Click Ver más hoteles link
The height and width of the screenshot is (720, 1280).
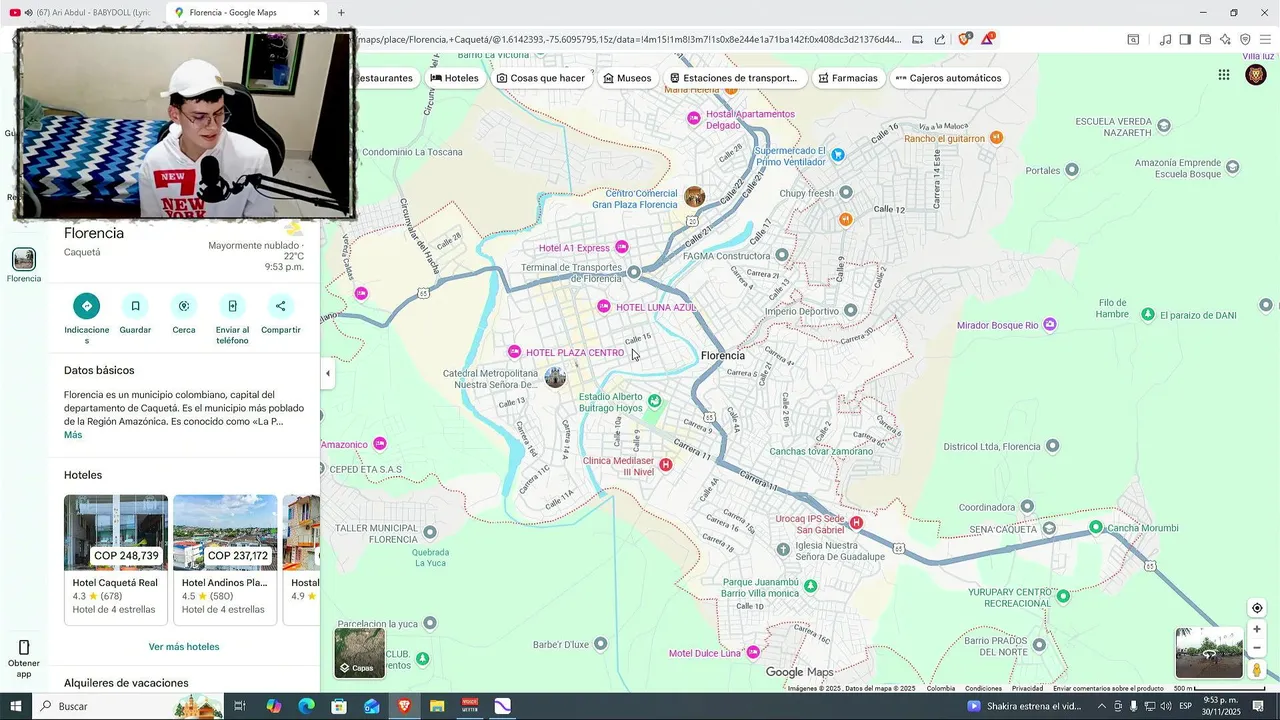pos(184,647)
